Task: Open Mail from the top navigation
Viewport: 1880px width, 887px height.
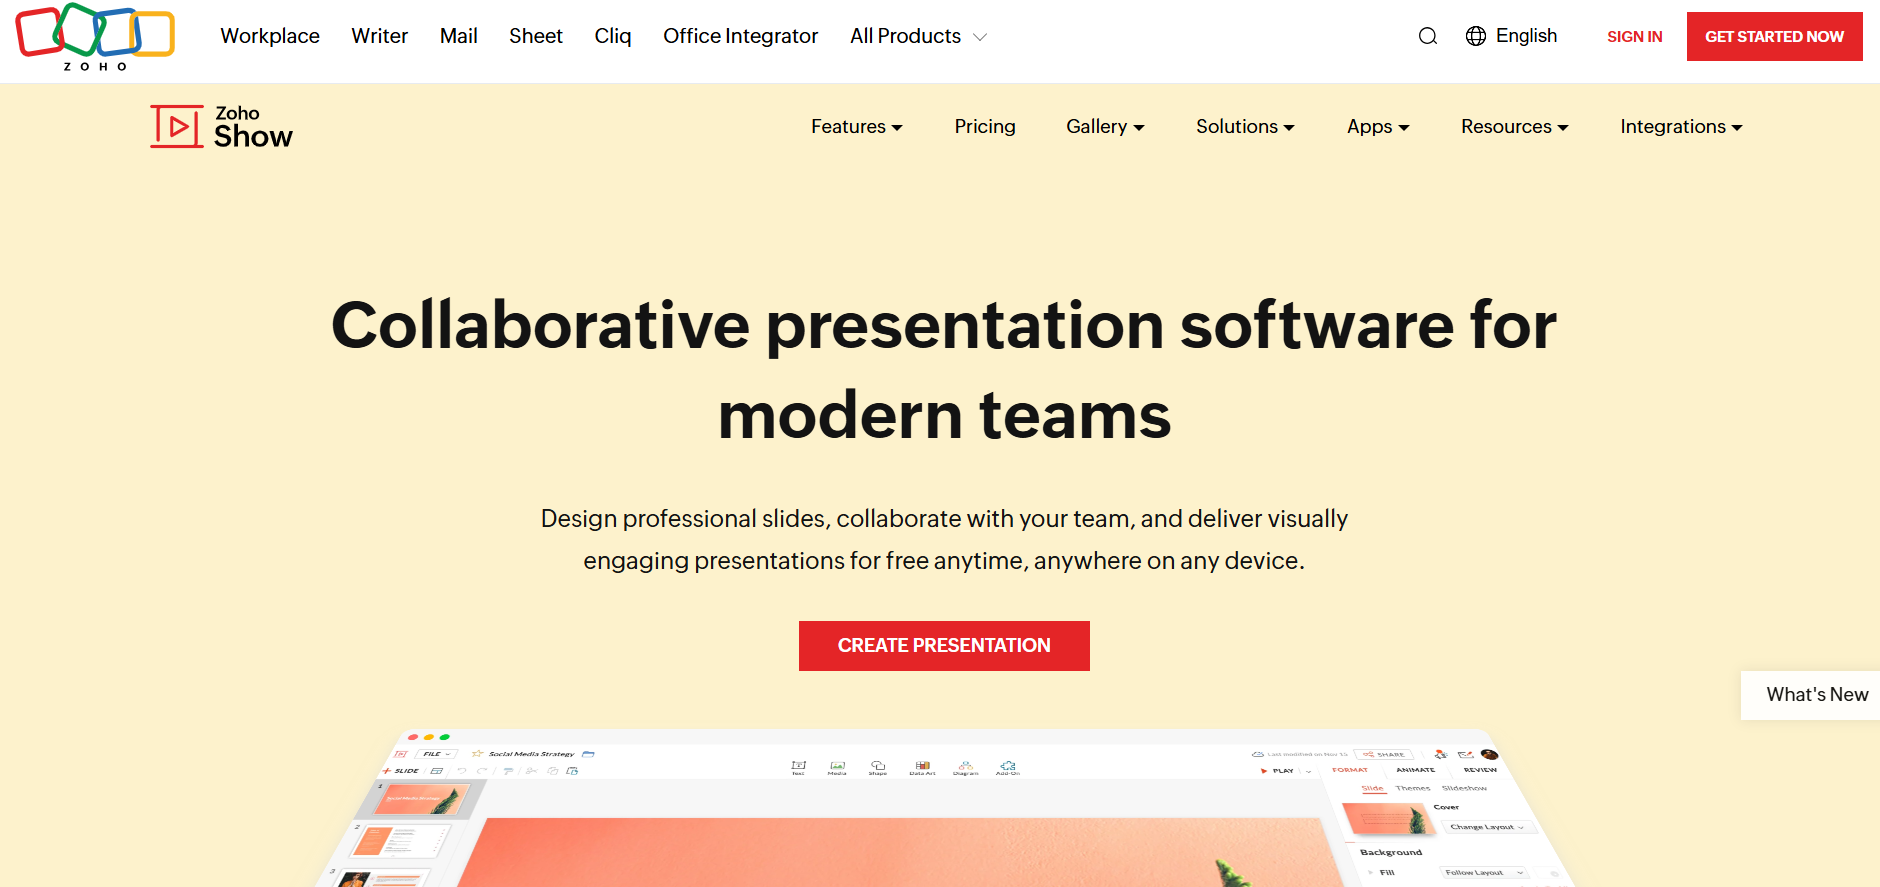Action: pos(459,36)
